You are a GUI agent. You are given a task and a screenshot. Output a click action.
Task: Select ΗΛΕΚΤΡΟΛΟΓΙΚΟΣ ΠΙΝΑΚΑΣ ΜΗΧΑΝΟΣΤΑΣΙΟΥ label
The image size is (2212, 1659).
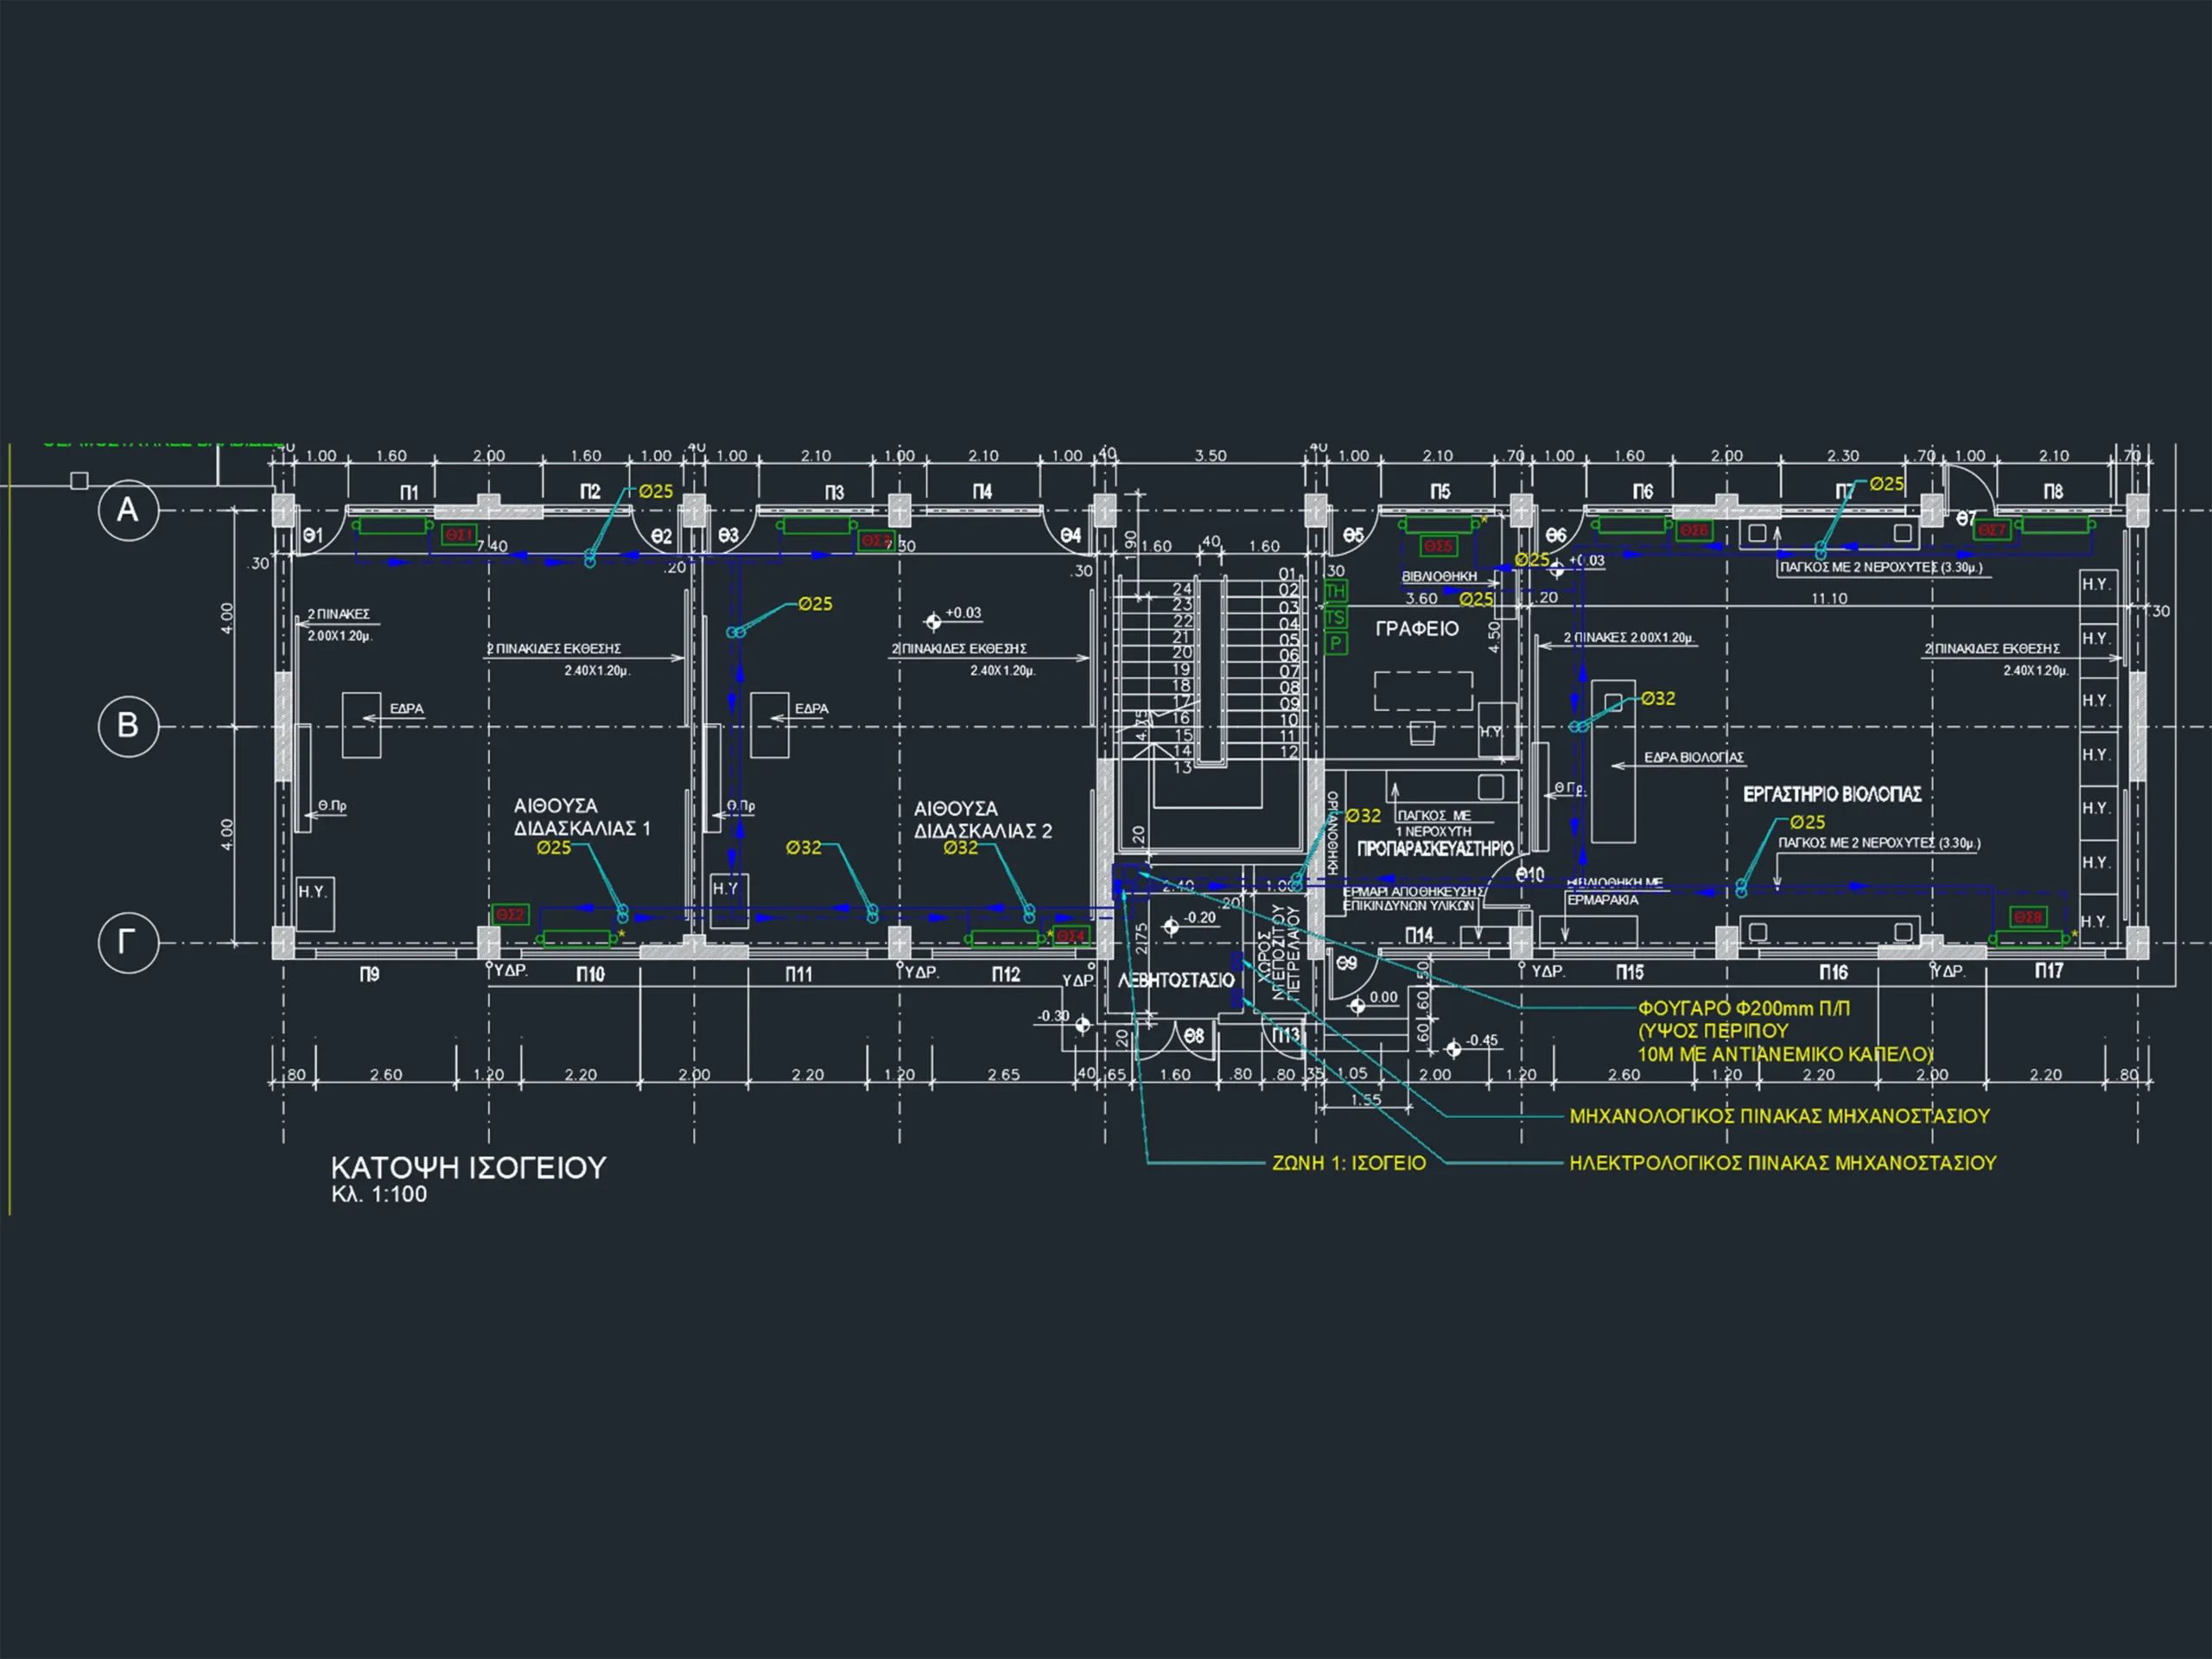(x=1782, y=1163)
